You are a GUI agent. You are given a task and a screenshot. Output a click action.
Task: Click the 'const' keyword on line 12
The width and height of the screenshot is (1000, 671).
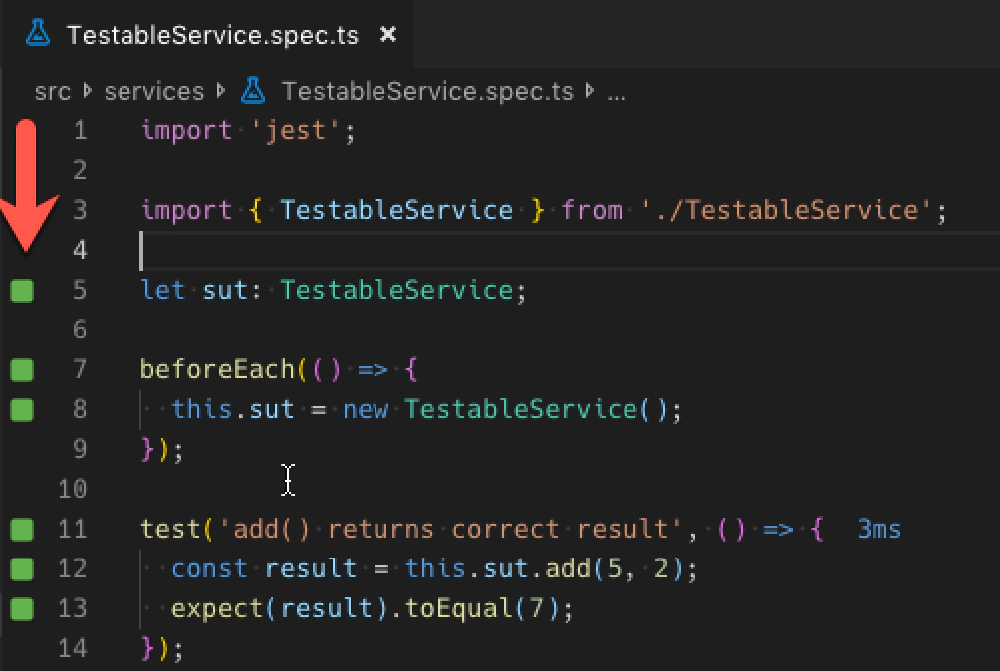click(210, 569)
